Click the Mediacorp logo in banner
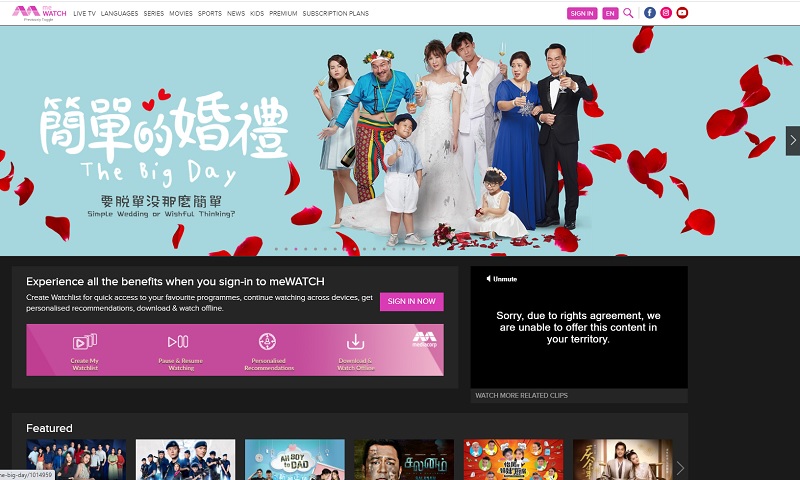This screenshot has height=480, width=800. pyautogui.click(x=424, y=339)
